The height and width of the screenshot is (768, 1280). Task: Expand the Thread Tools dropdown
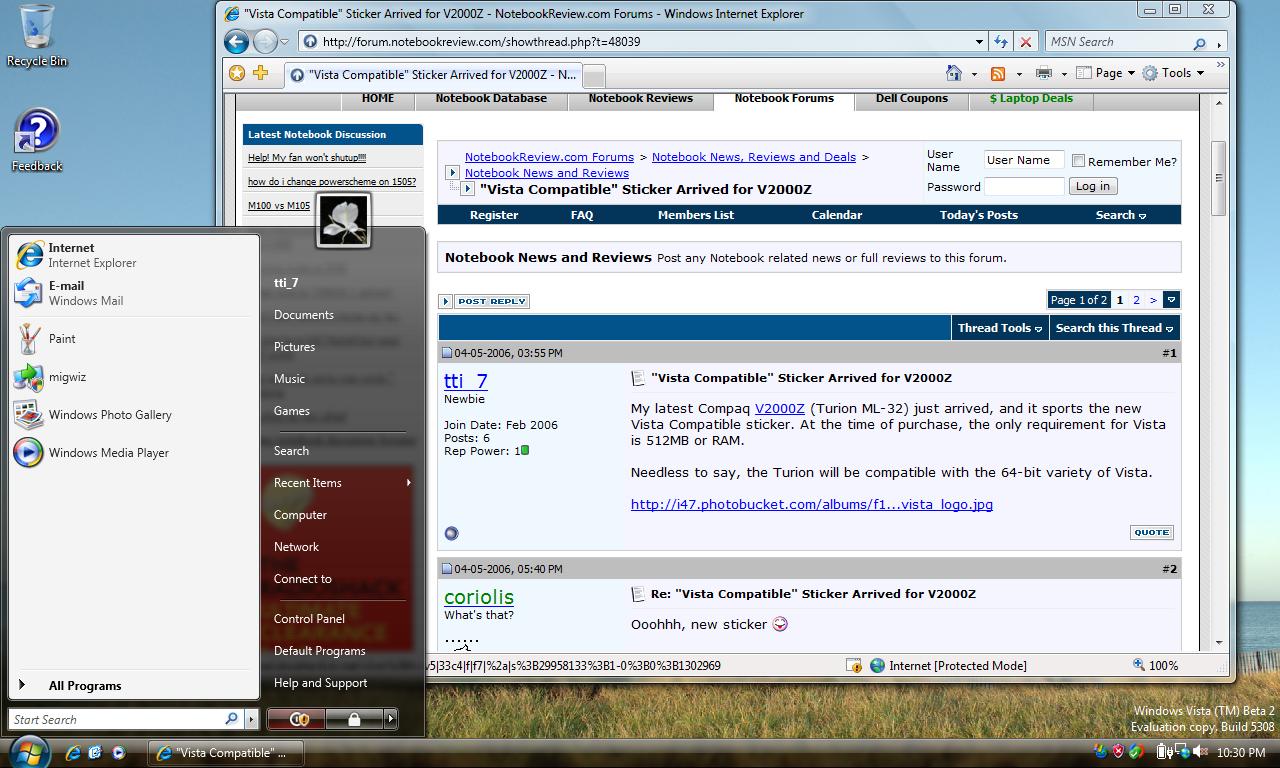click(x=1000, y=328)
